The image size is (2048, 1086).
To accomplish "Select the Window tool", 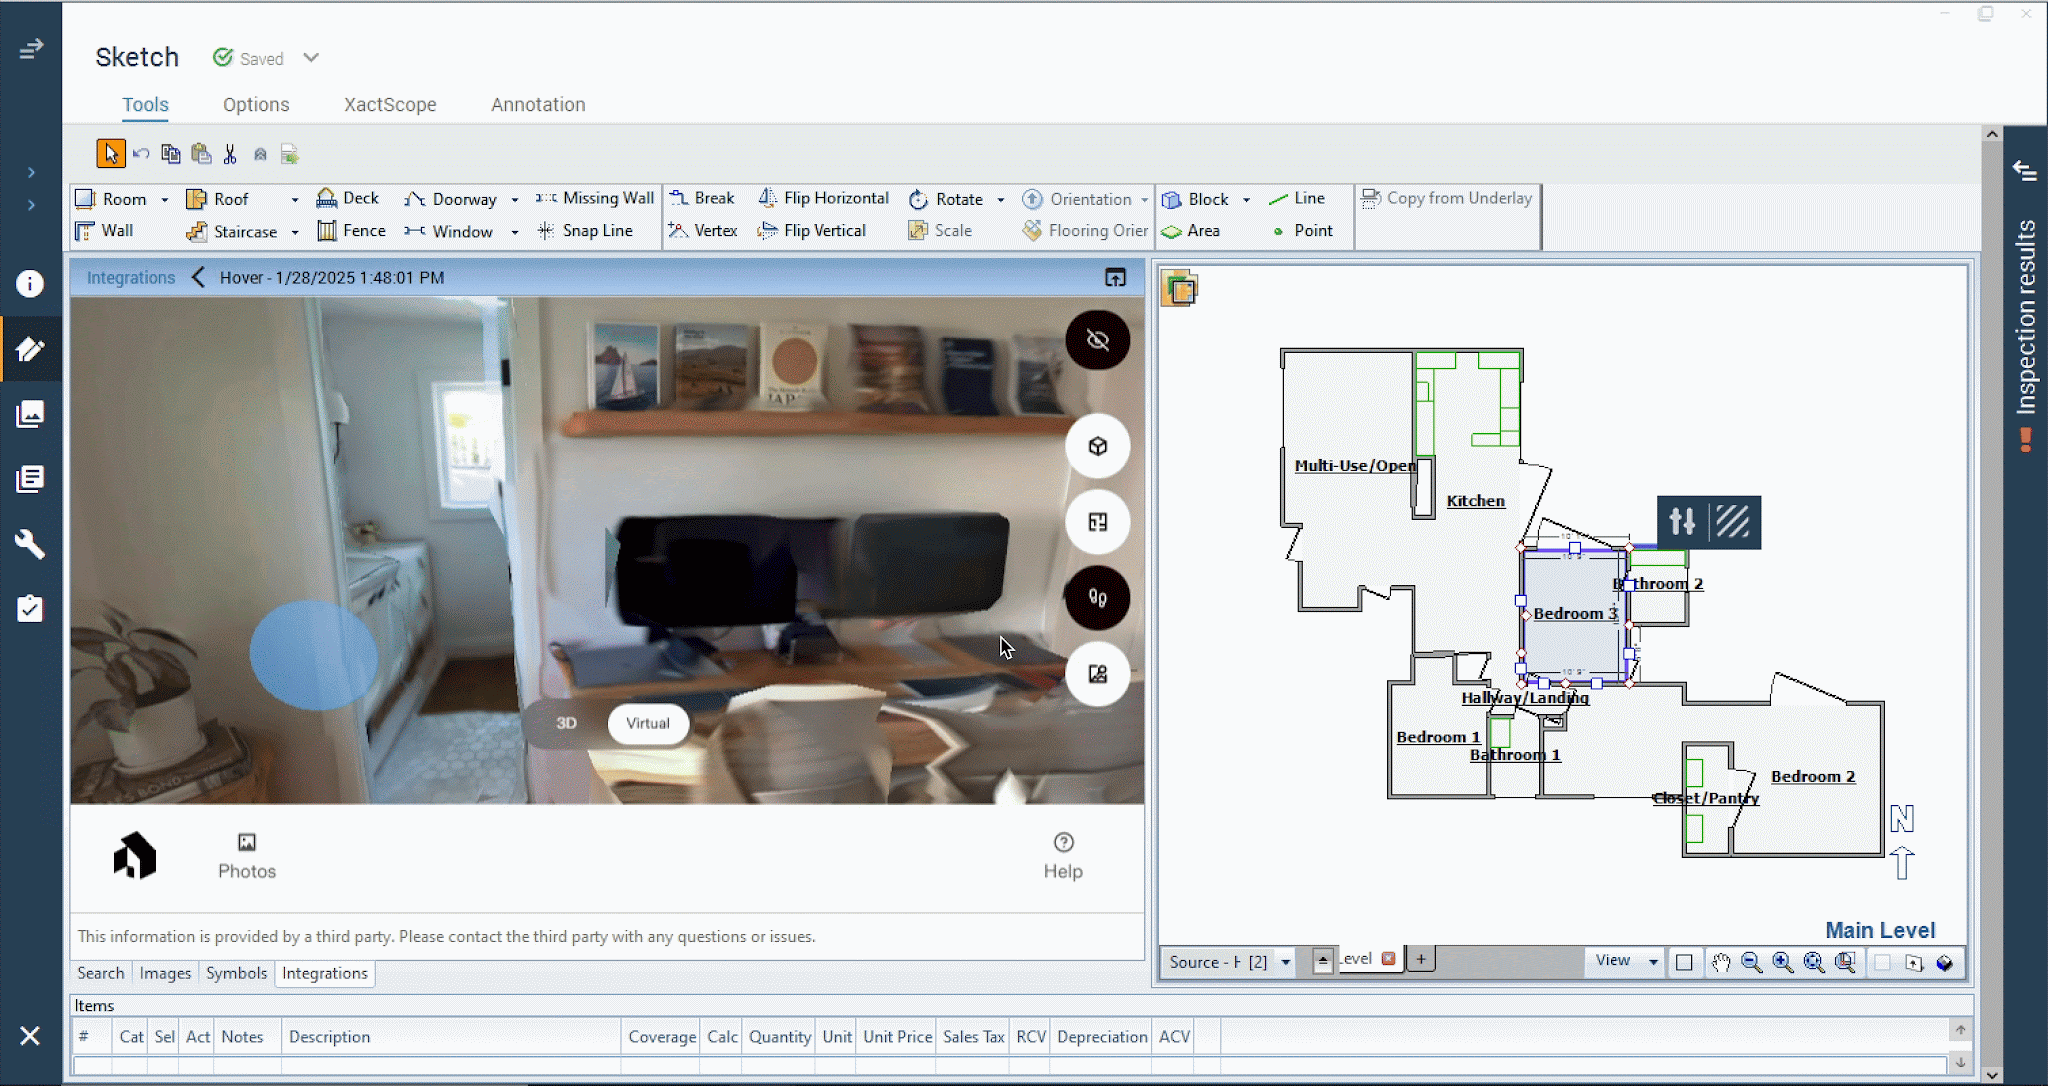I will tap(449, 232).
